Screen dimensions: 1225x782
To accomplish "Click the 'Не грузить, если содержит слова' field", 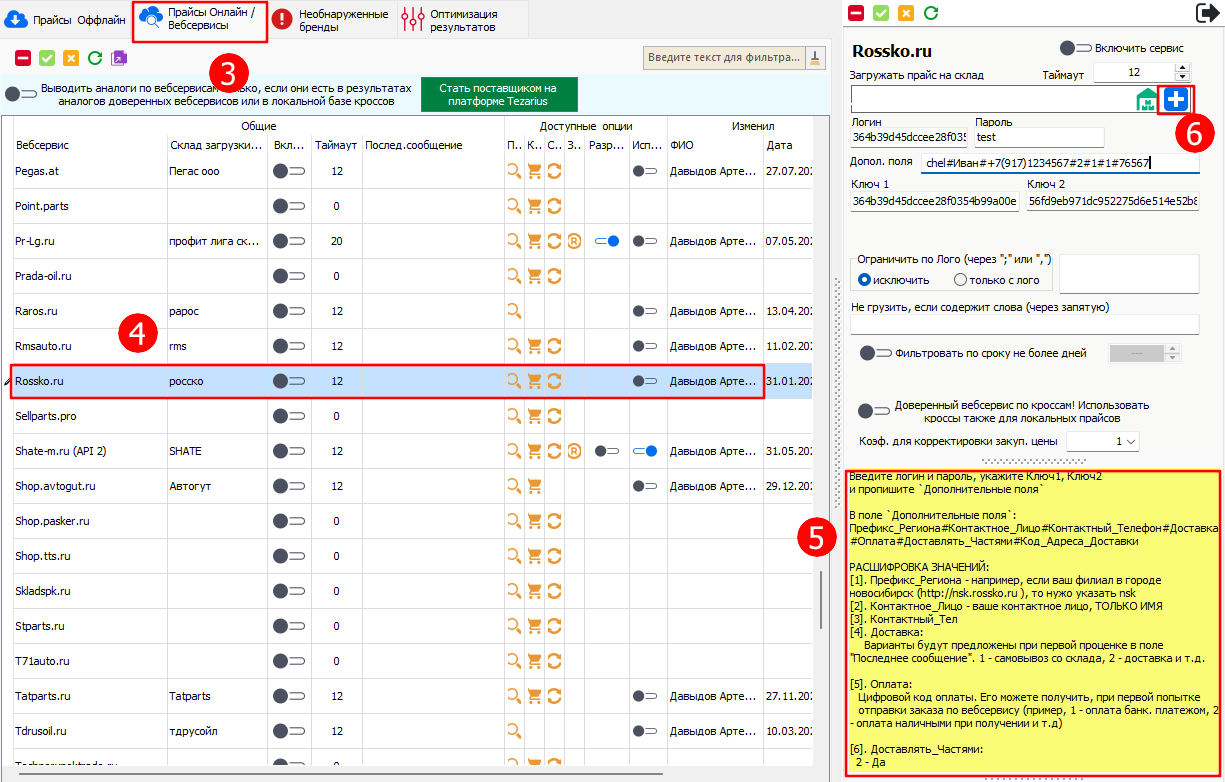I will point(1024,324).
